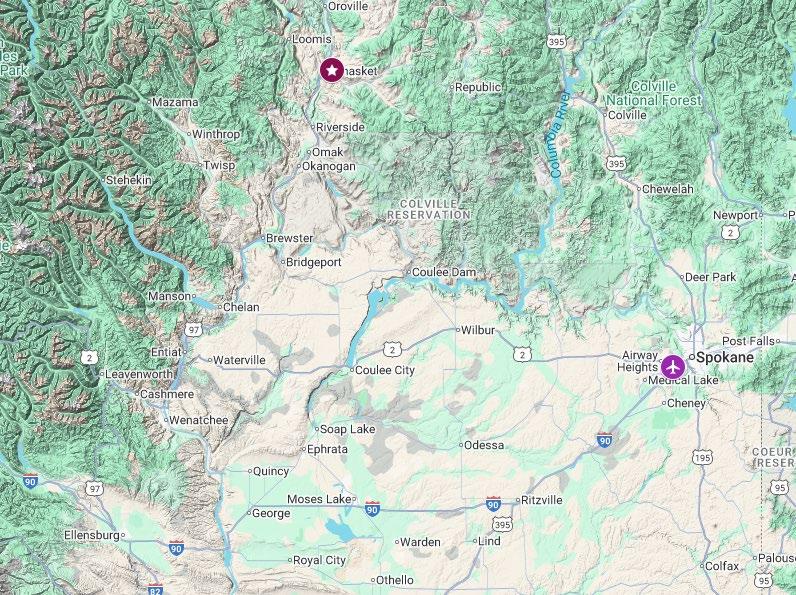The image size is (796, 595).
Task: Click the Colville National Forest label
Action: click(654, 93)
